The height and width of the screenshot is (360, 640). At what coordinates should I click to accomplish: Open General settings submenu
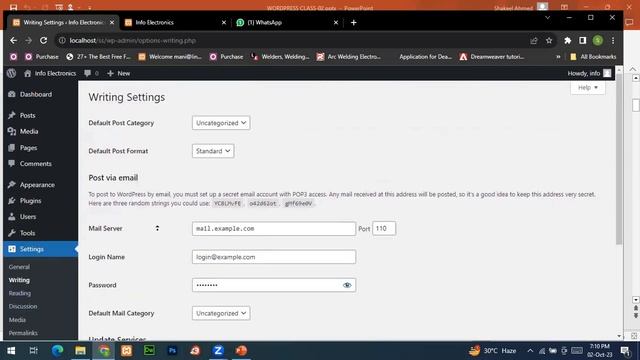19,267
